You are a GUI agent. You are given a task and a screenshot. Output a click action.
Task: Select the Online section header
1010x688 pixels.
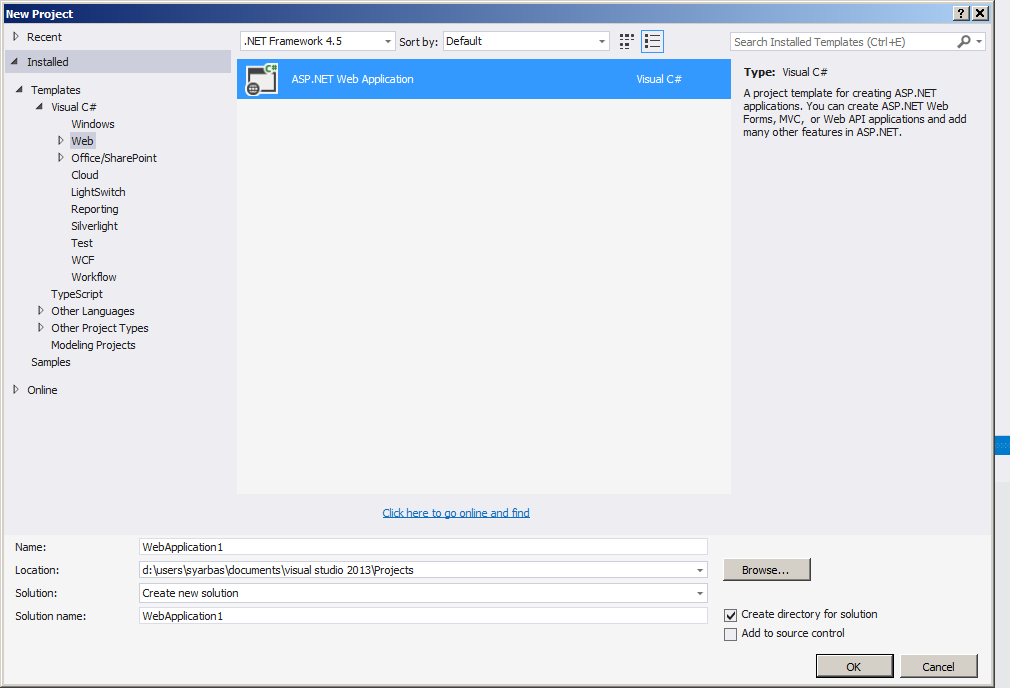click(42, 390)
